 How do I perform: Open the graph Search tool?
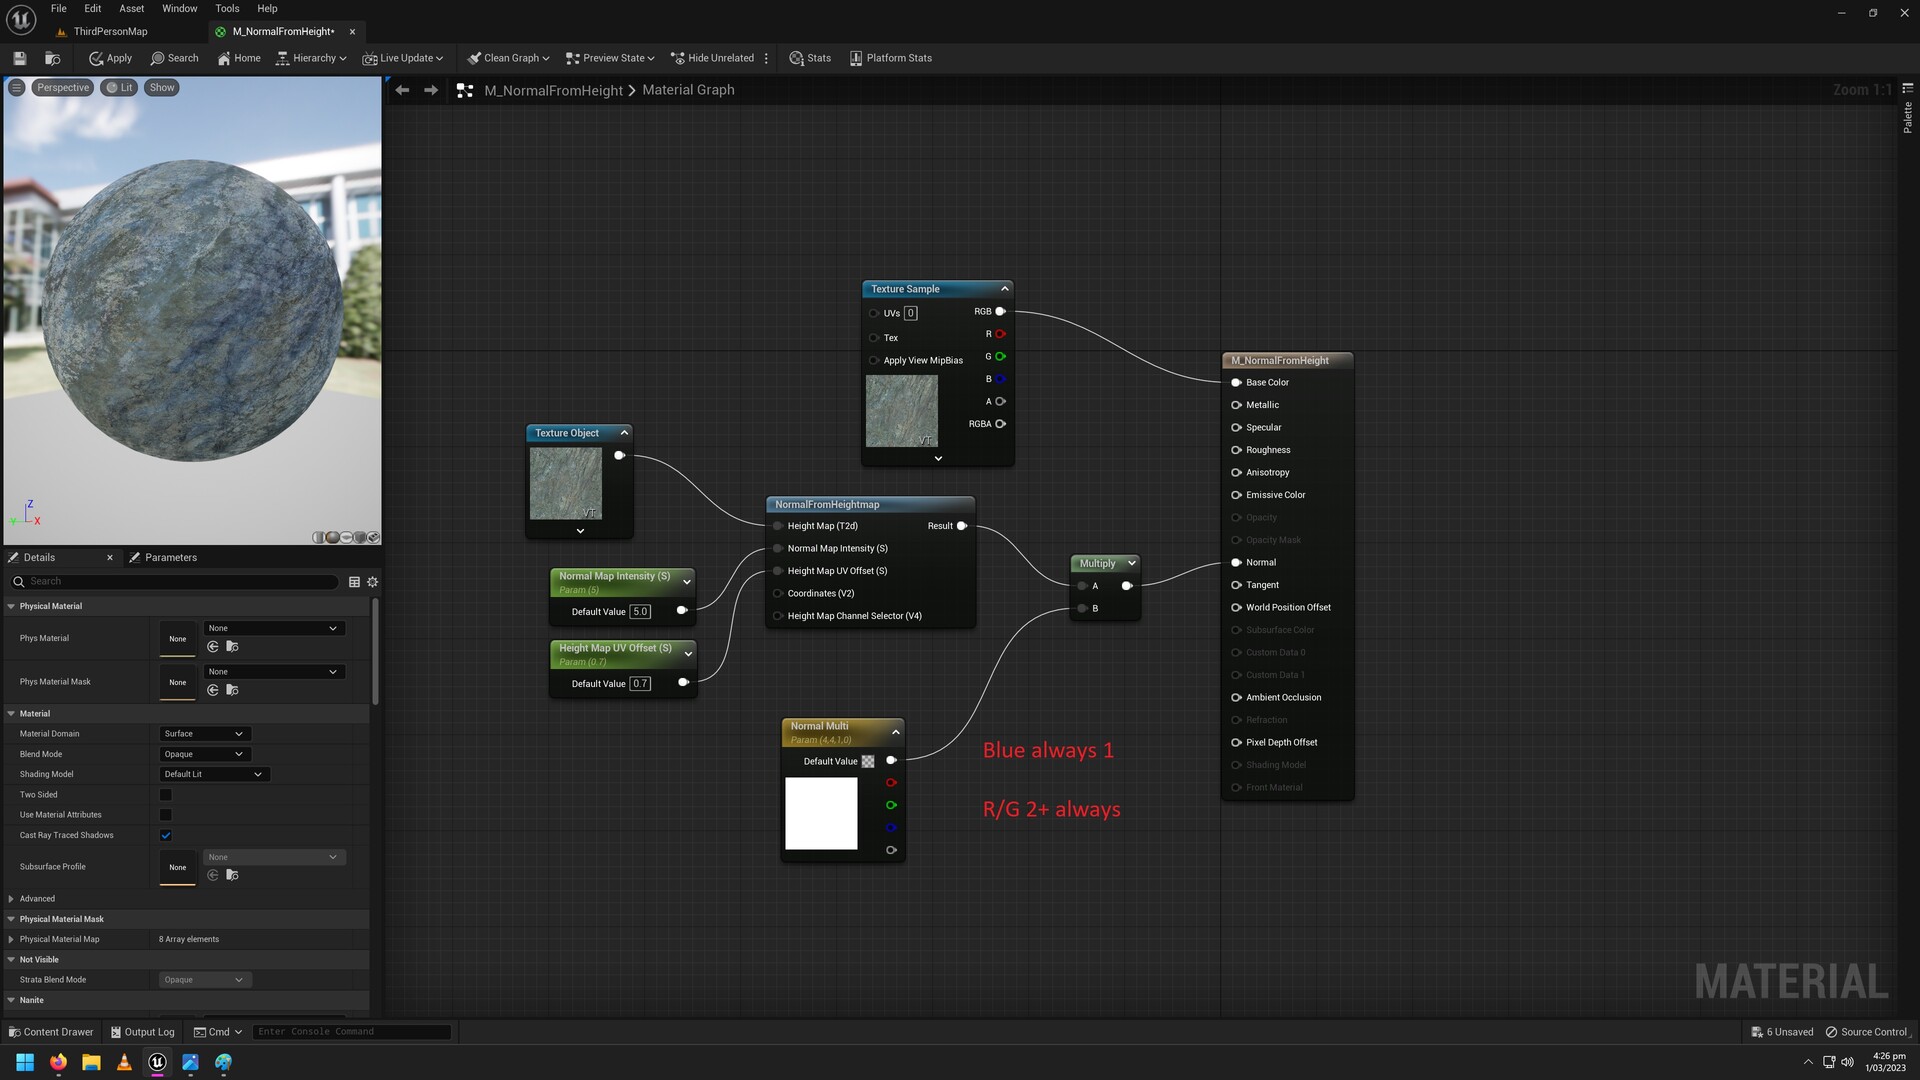point(174,58)
